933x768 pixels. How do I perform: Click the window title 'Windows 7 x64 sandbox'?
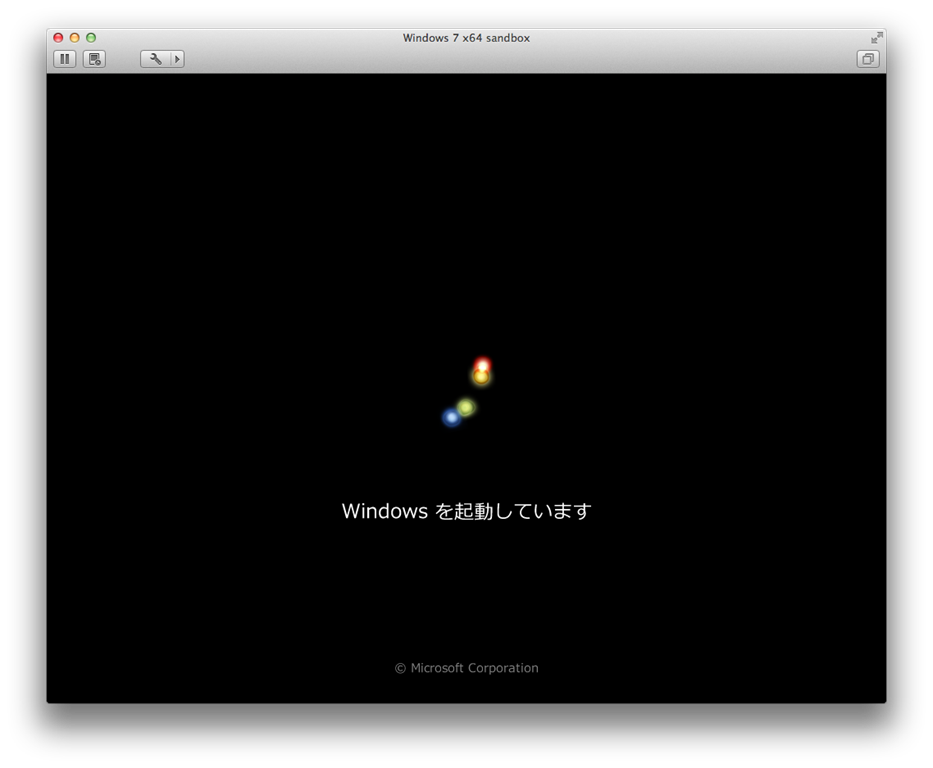[x=466, y=38]
